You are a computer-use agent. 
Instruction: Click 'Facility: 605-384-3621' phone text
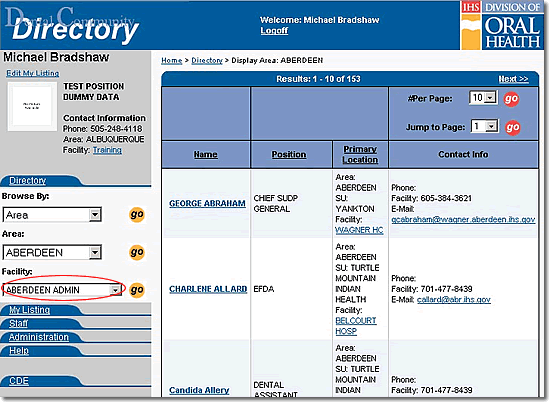pyautogui.click(x=431, y=198)
